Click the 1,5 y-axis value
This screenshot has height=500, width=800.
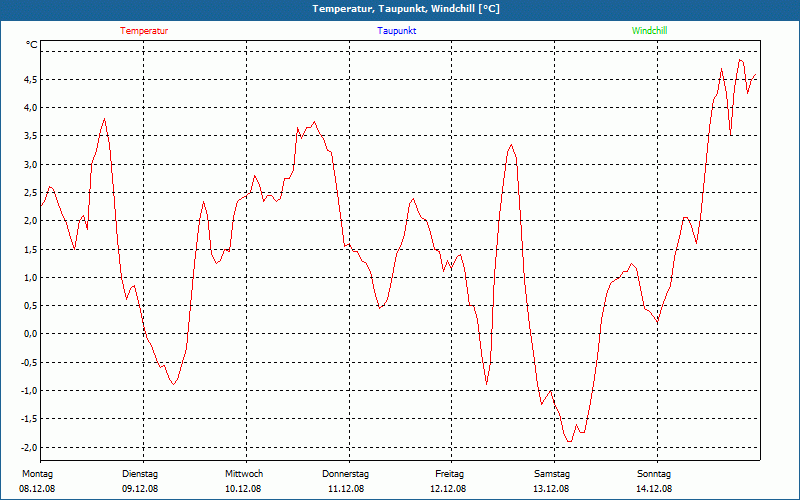click(x=31, y=249)
